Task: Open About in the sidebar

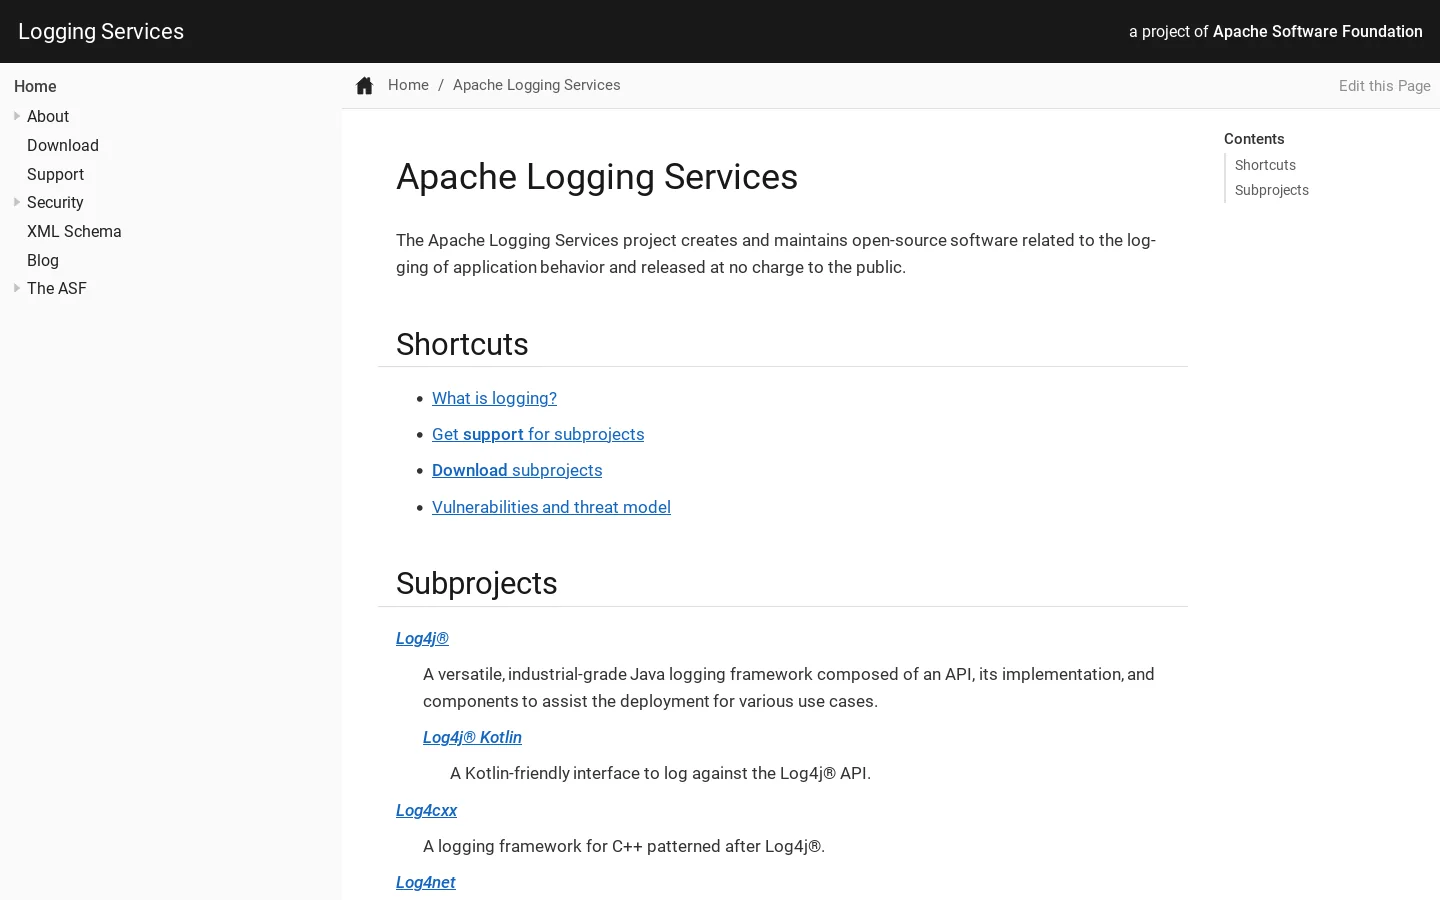Action: (48, 116)
